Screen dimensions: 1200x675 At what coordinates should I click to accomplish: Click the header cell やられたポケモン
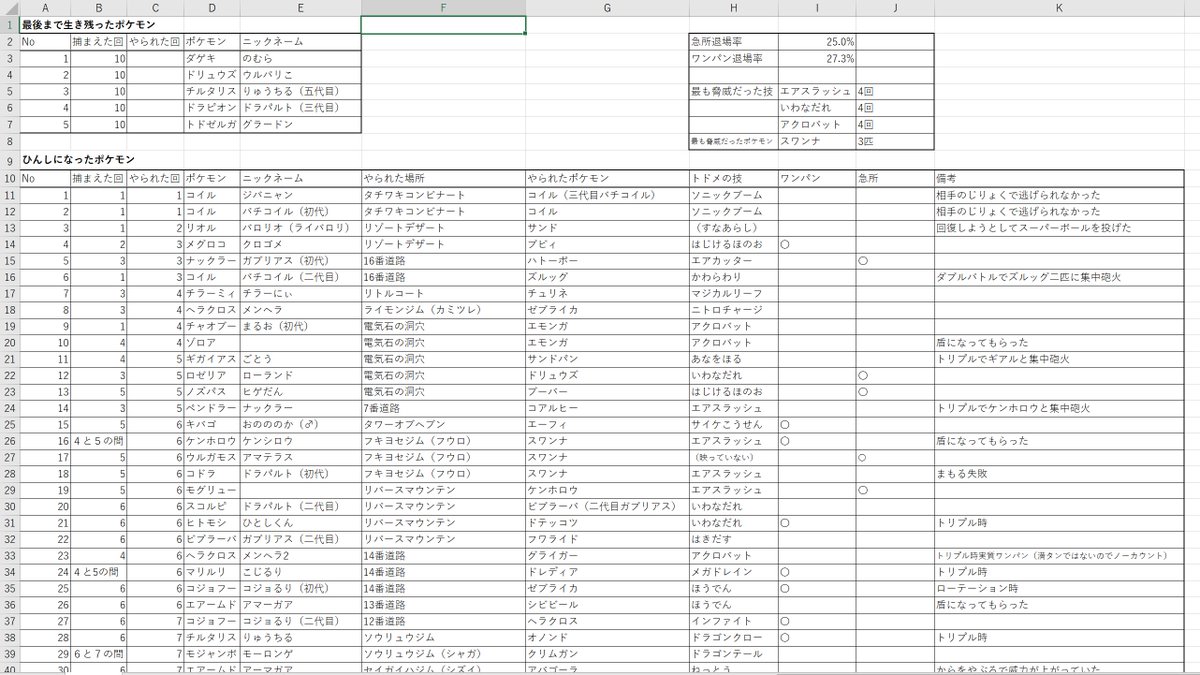click(607, 178)
